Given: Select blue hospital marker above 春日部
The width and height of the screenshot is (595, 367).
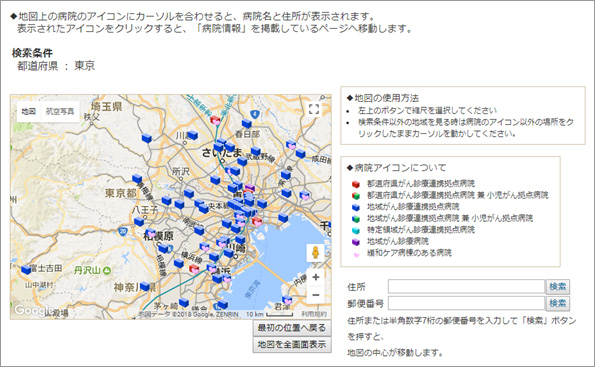Looking at the screenshot, I should (x=247, y=123).
